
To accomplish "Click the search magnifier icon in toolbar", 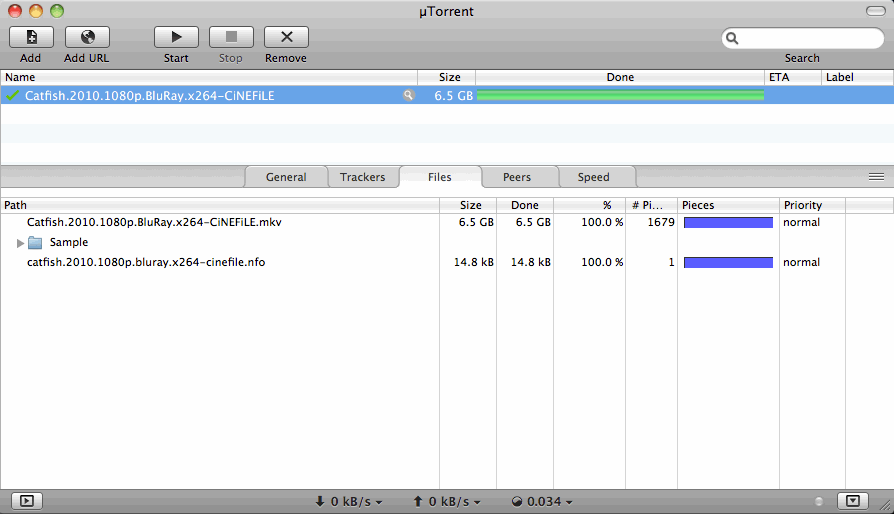I will [x=732, y=38].
